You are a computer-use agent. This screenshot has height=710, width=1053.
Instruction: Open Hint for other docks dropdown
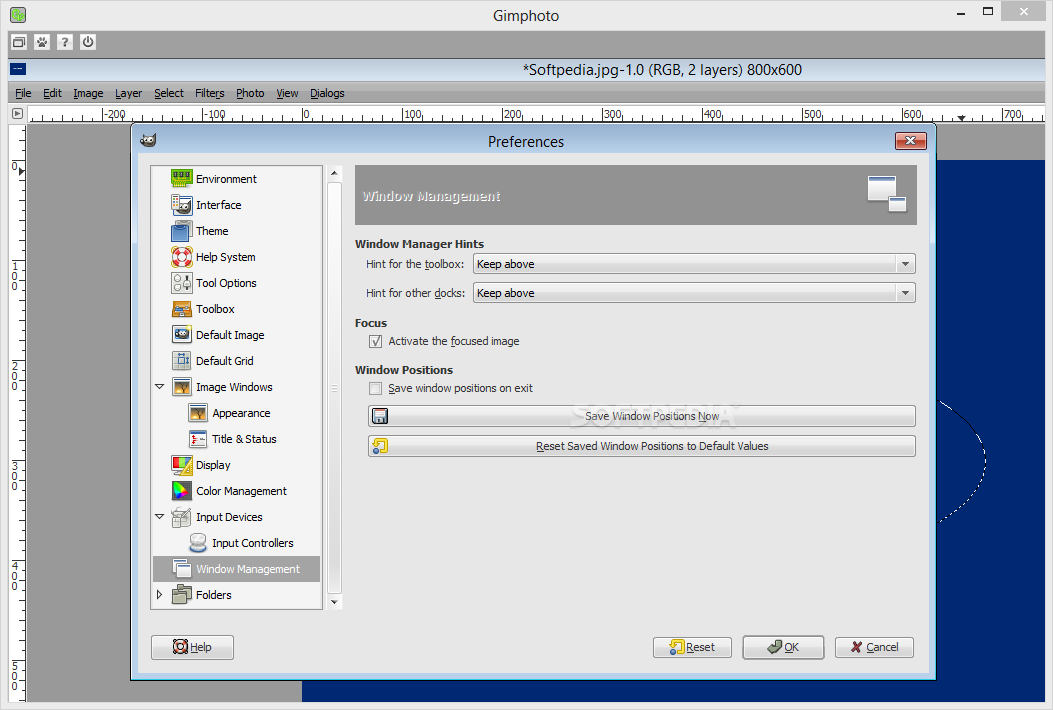click(694, 293)
